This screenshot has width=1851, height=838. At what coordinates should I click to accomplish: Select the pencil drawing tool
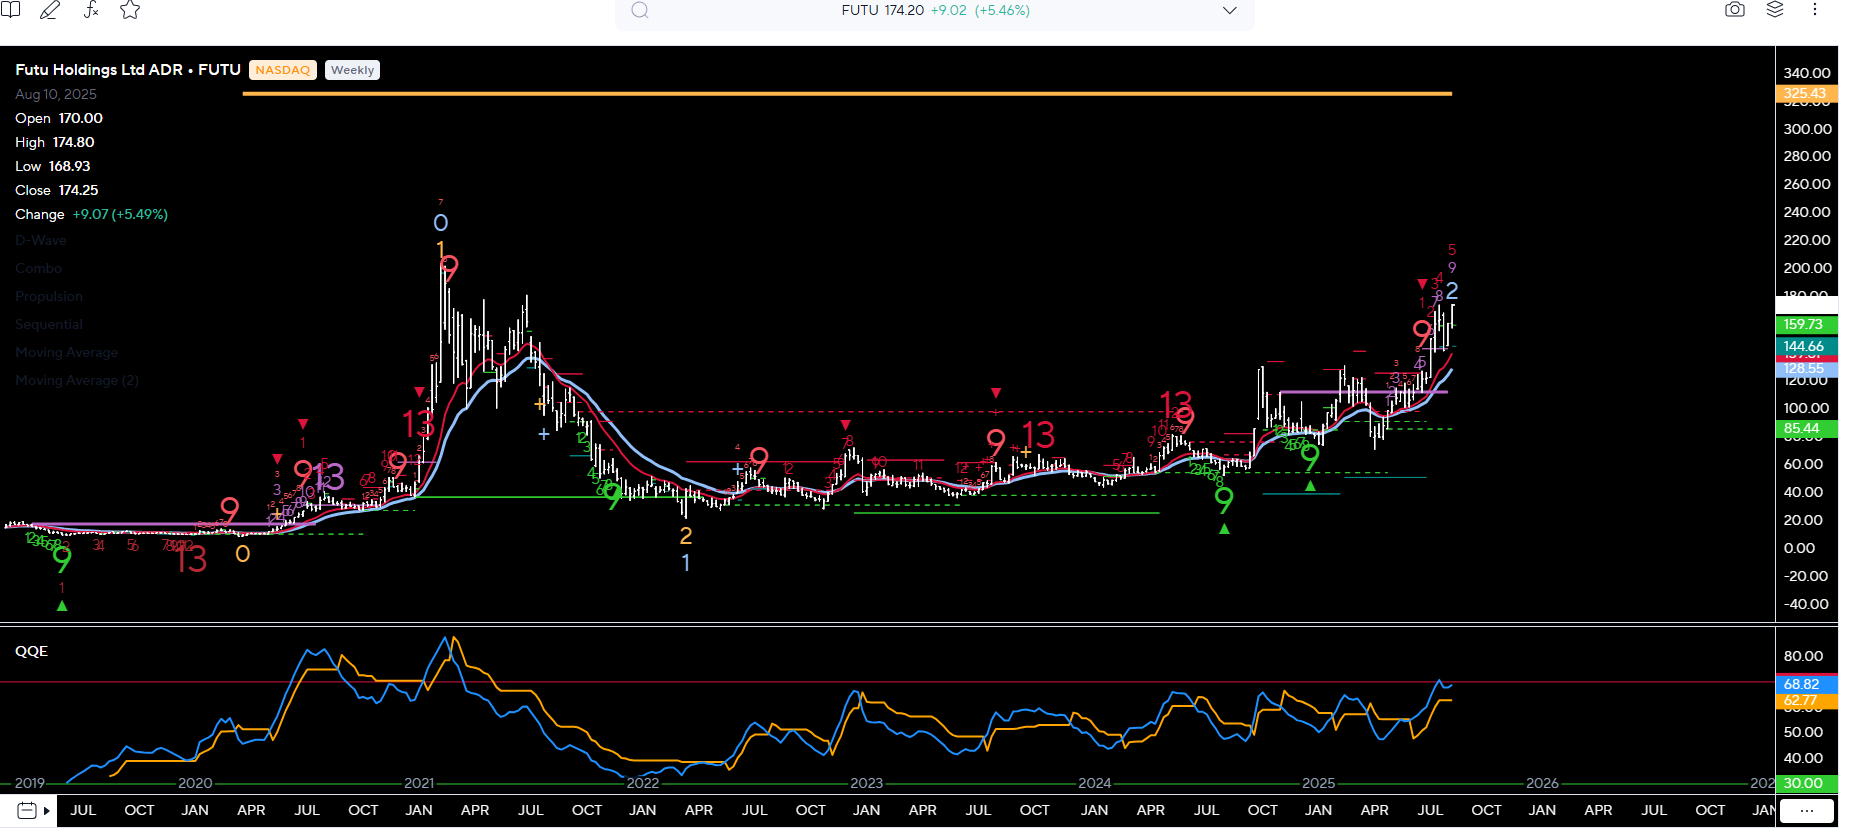coord(50,10)
